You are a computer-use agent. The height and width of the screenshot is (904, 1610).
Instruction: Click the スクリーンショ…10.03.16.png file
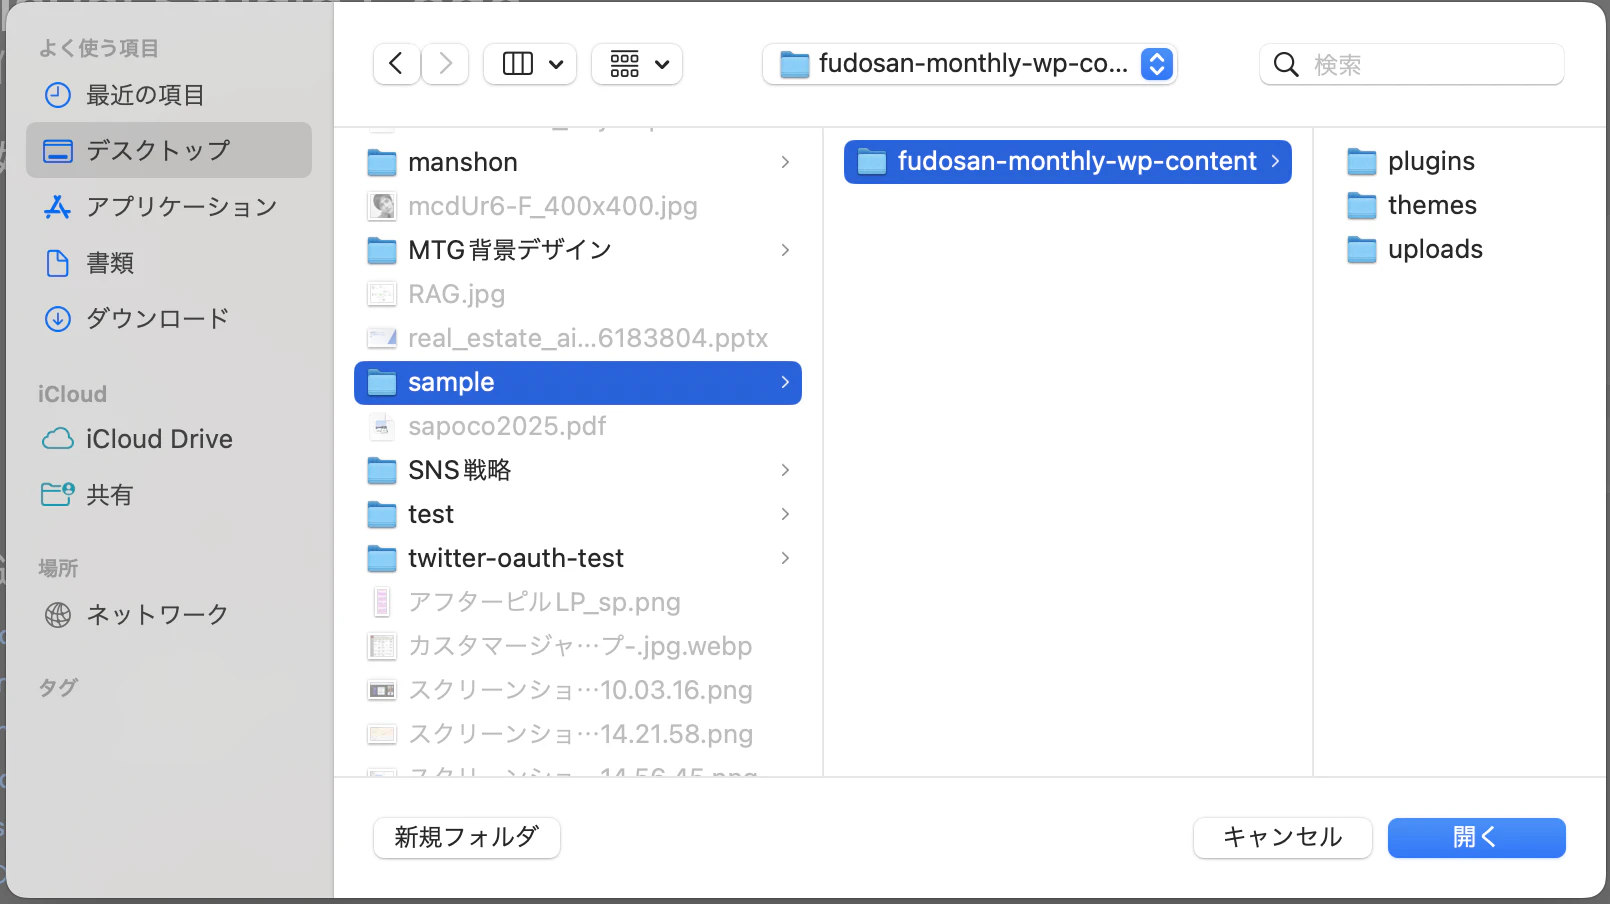coord(578,690)
